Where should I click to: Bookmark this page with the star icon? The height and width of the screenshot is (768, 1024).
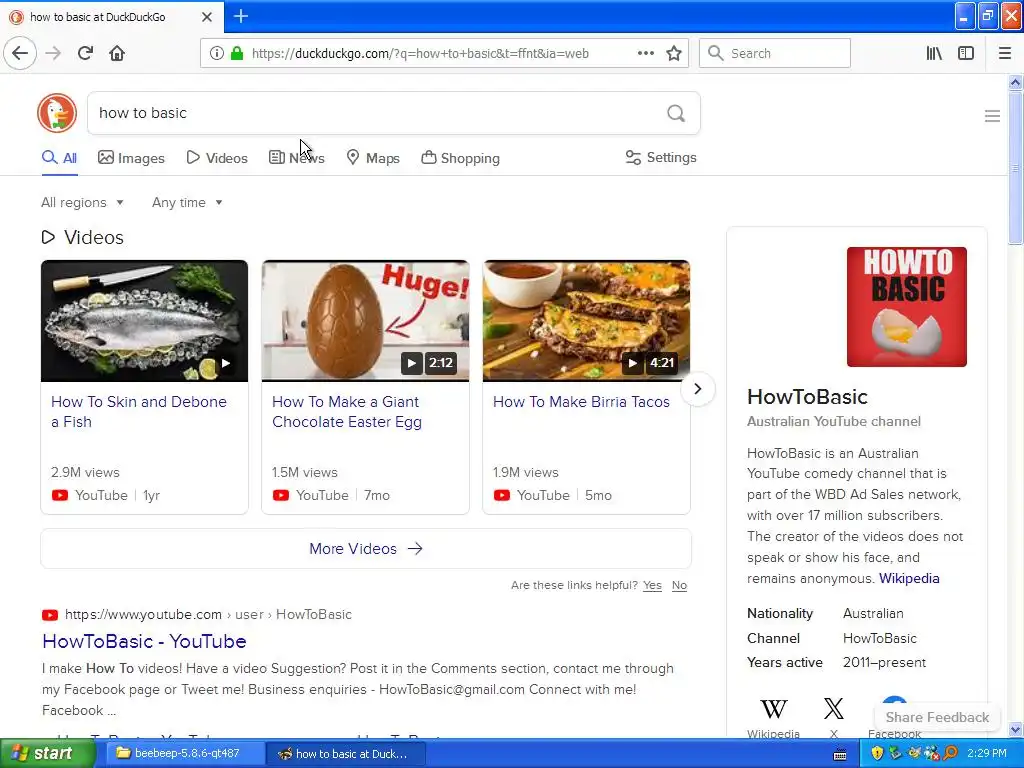674,53
